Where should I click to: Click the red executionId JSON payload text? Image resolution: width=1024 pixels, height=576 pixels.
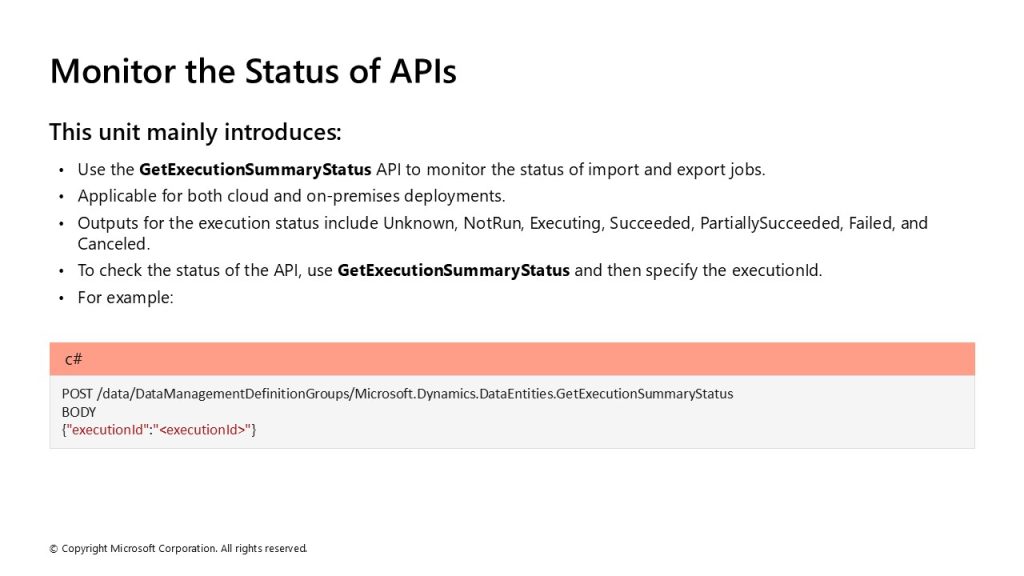[159, 430]
